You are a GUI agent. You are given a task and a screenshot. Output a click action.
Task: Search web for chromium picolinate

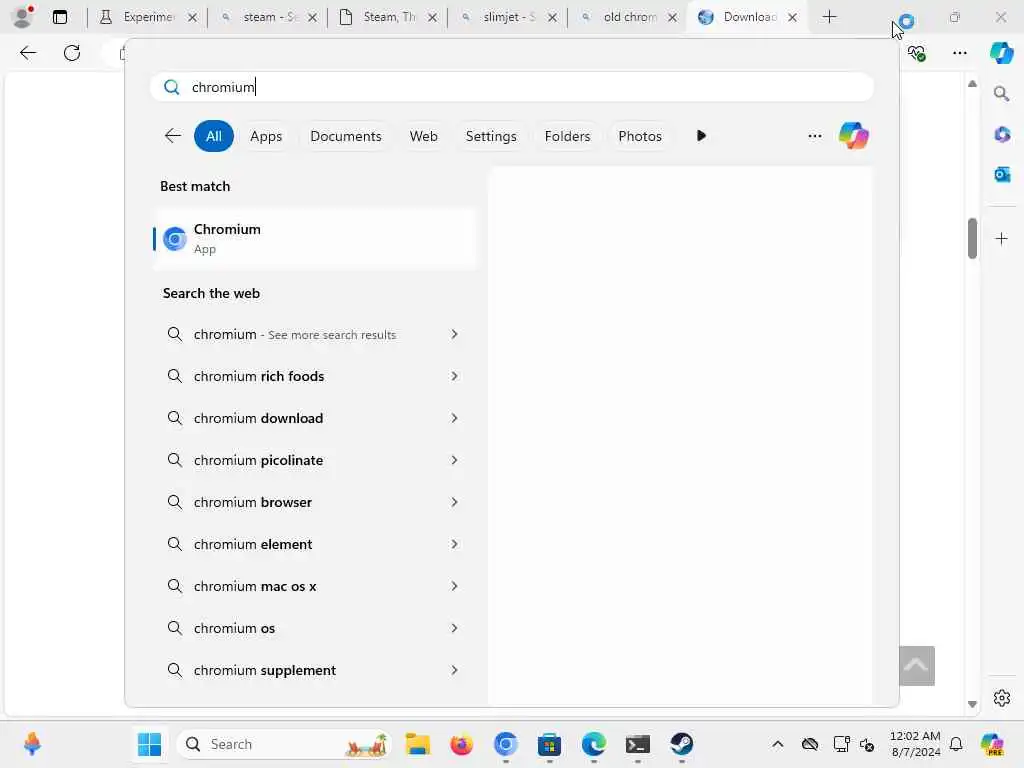coord(315,460)
